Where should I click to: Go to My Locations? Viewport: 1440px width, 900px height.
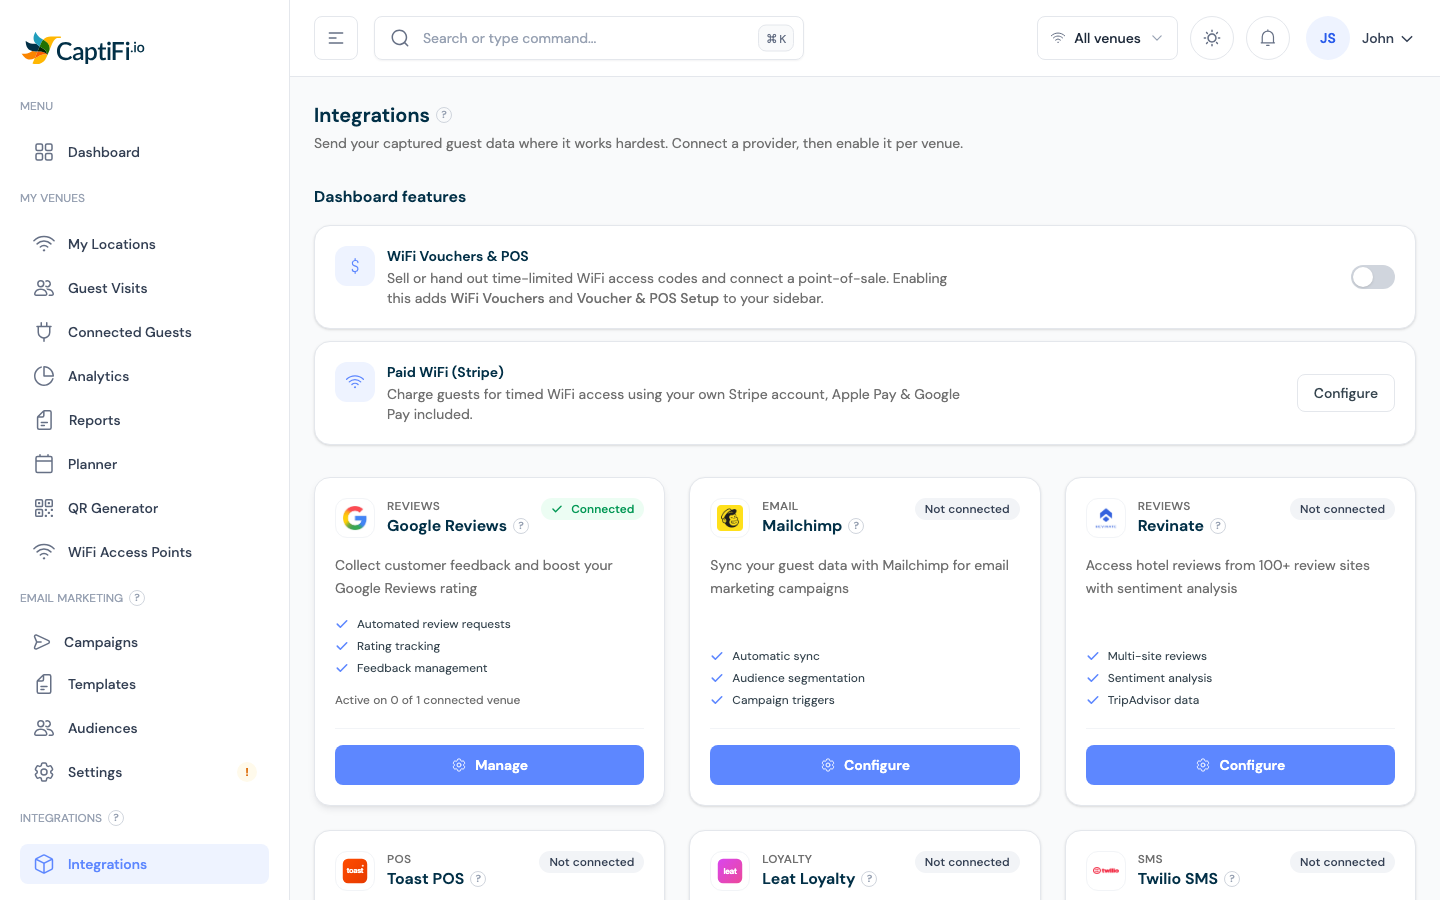pos(144,244)
